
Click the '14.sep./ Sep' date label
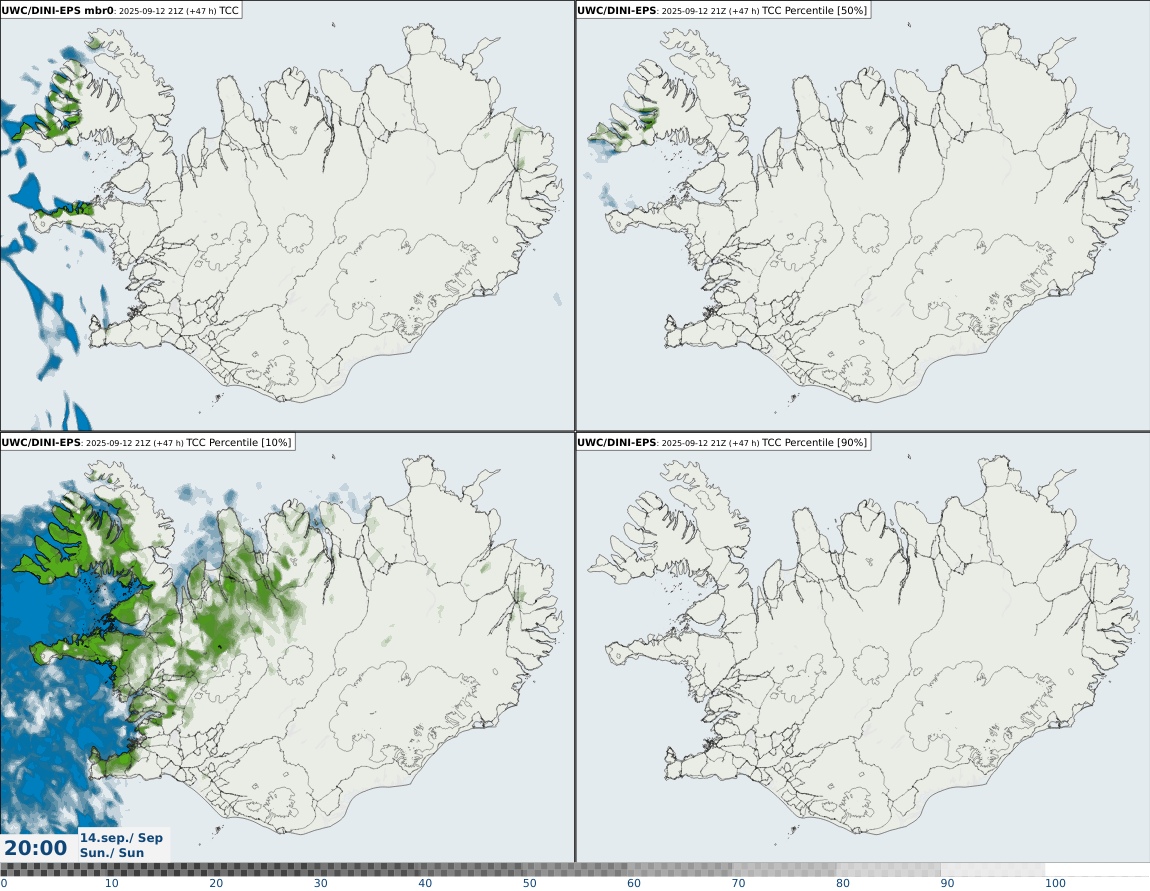[121, 837]
